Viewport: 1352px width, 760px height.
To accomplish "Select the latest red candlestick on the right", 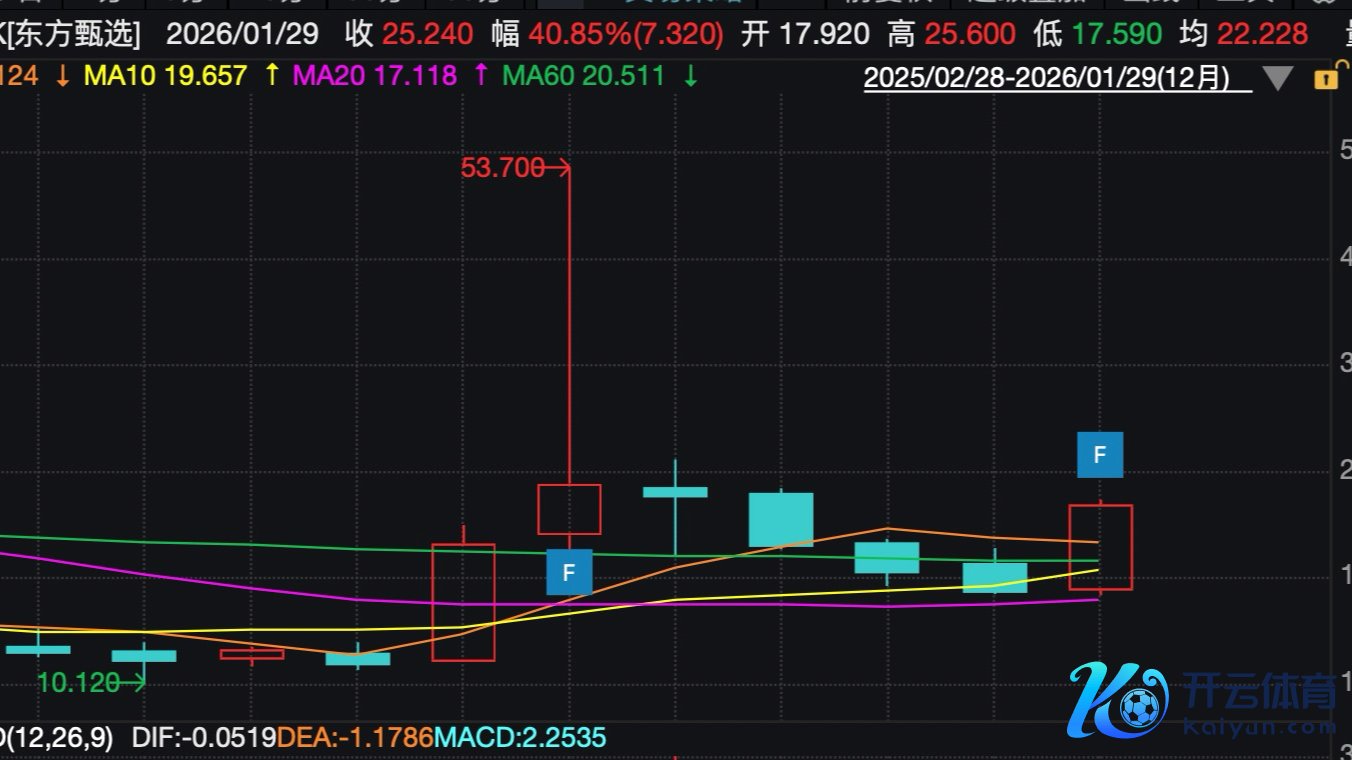I will pyautogui.click(x=1100, y=547).
